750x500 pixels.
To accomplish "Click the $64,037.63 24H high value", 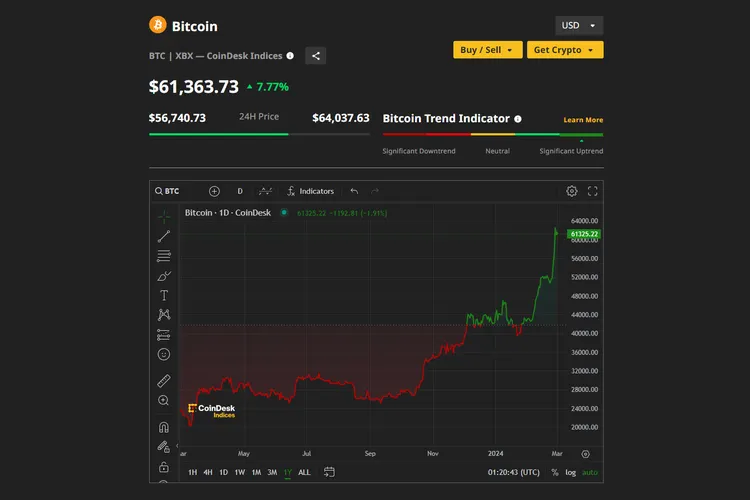I will click(341, 118).
